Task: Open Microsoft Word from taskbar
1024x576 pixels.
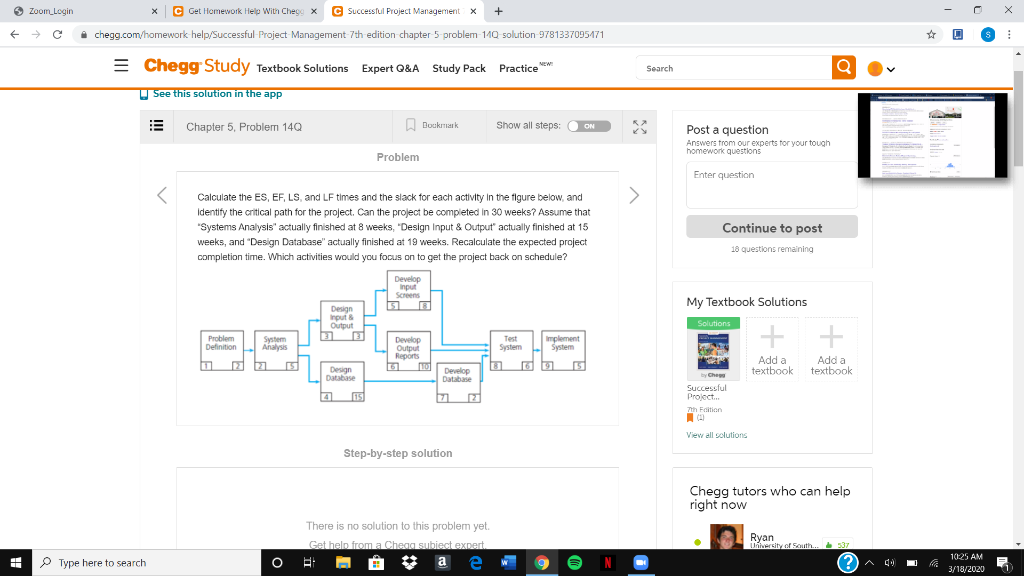Action: (508, 562)
